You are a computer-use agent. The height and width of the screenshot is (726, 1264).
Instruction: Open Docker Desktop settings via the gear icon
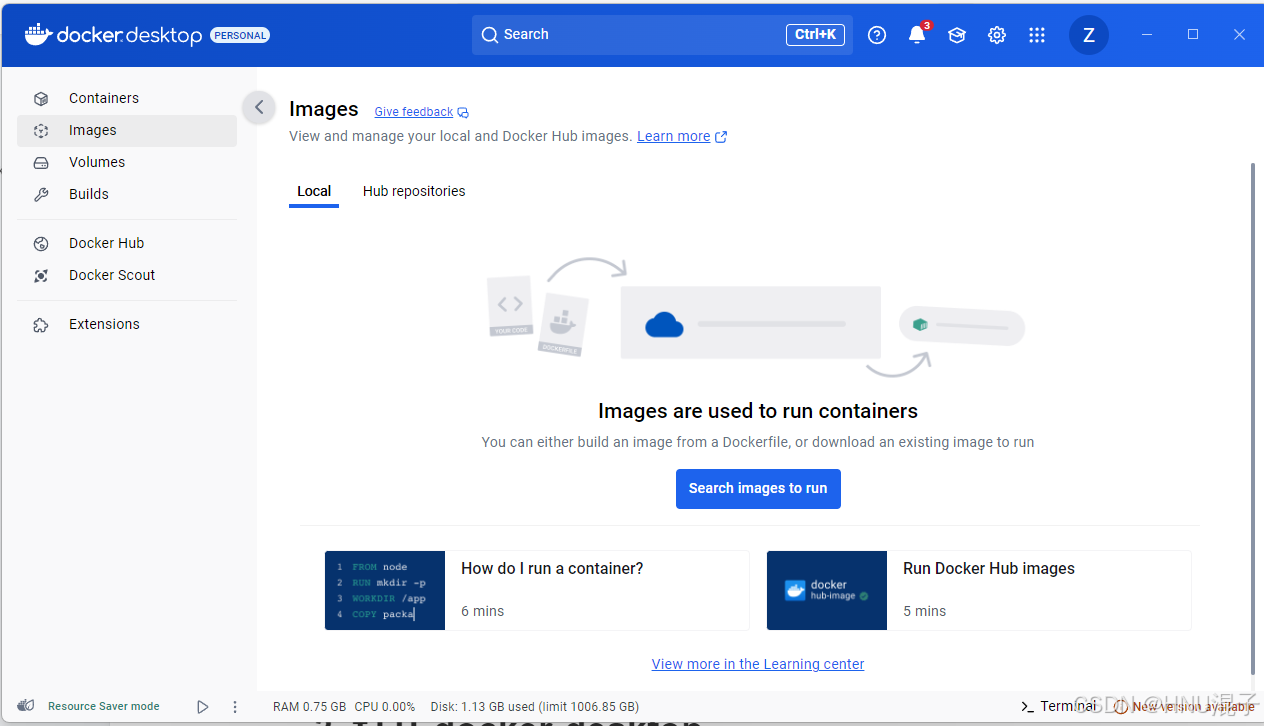pos(997,34)
